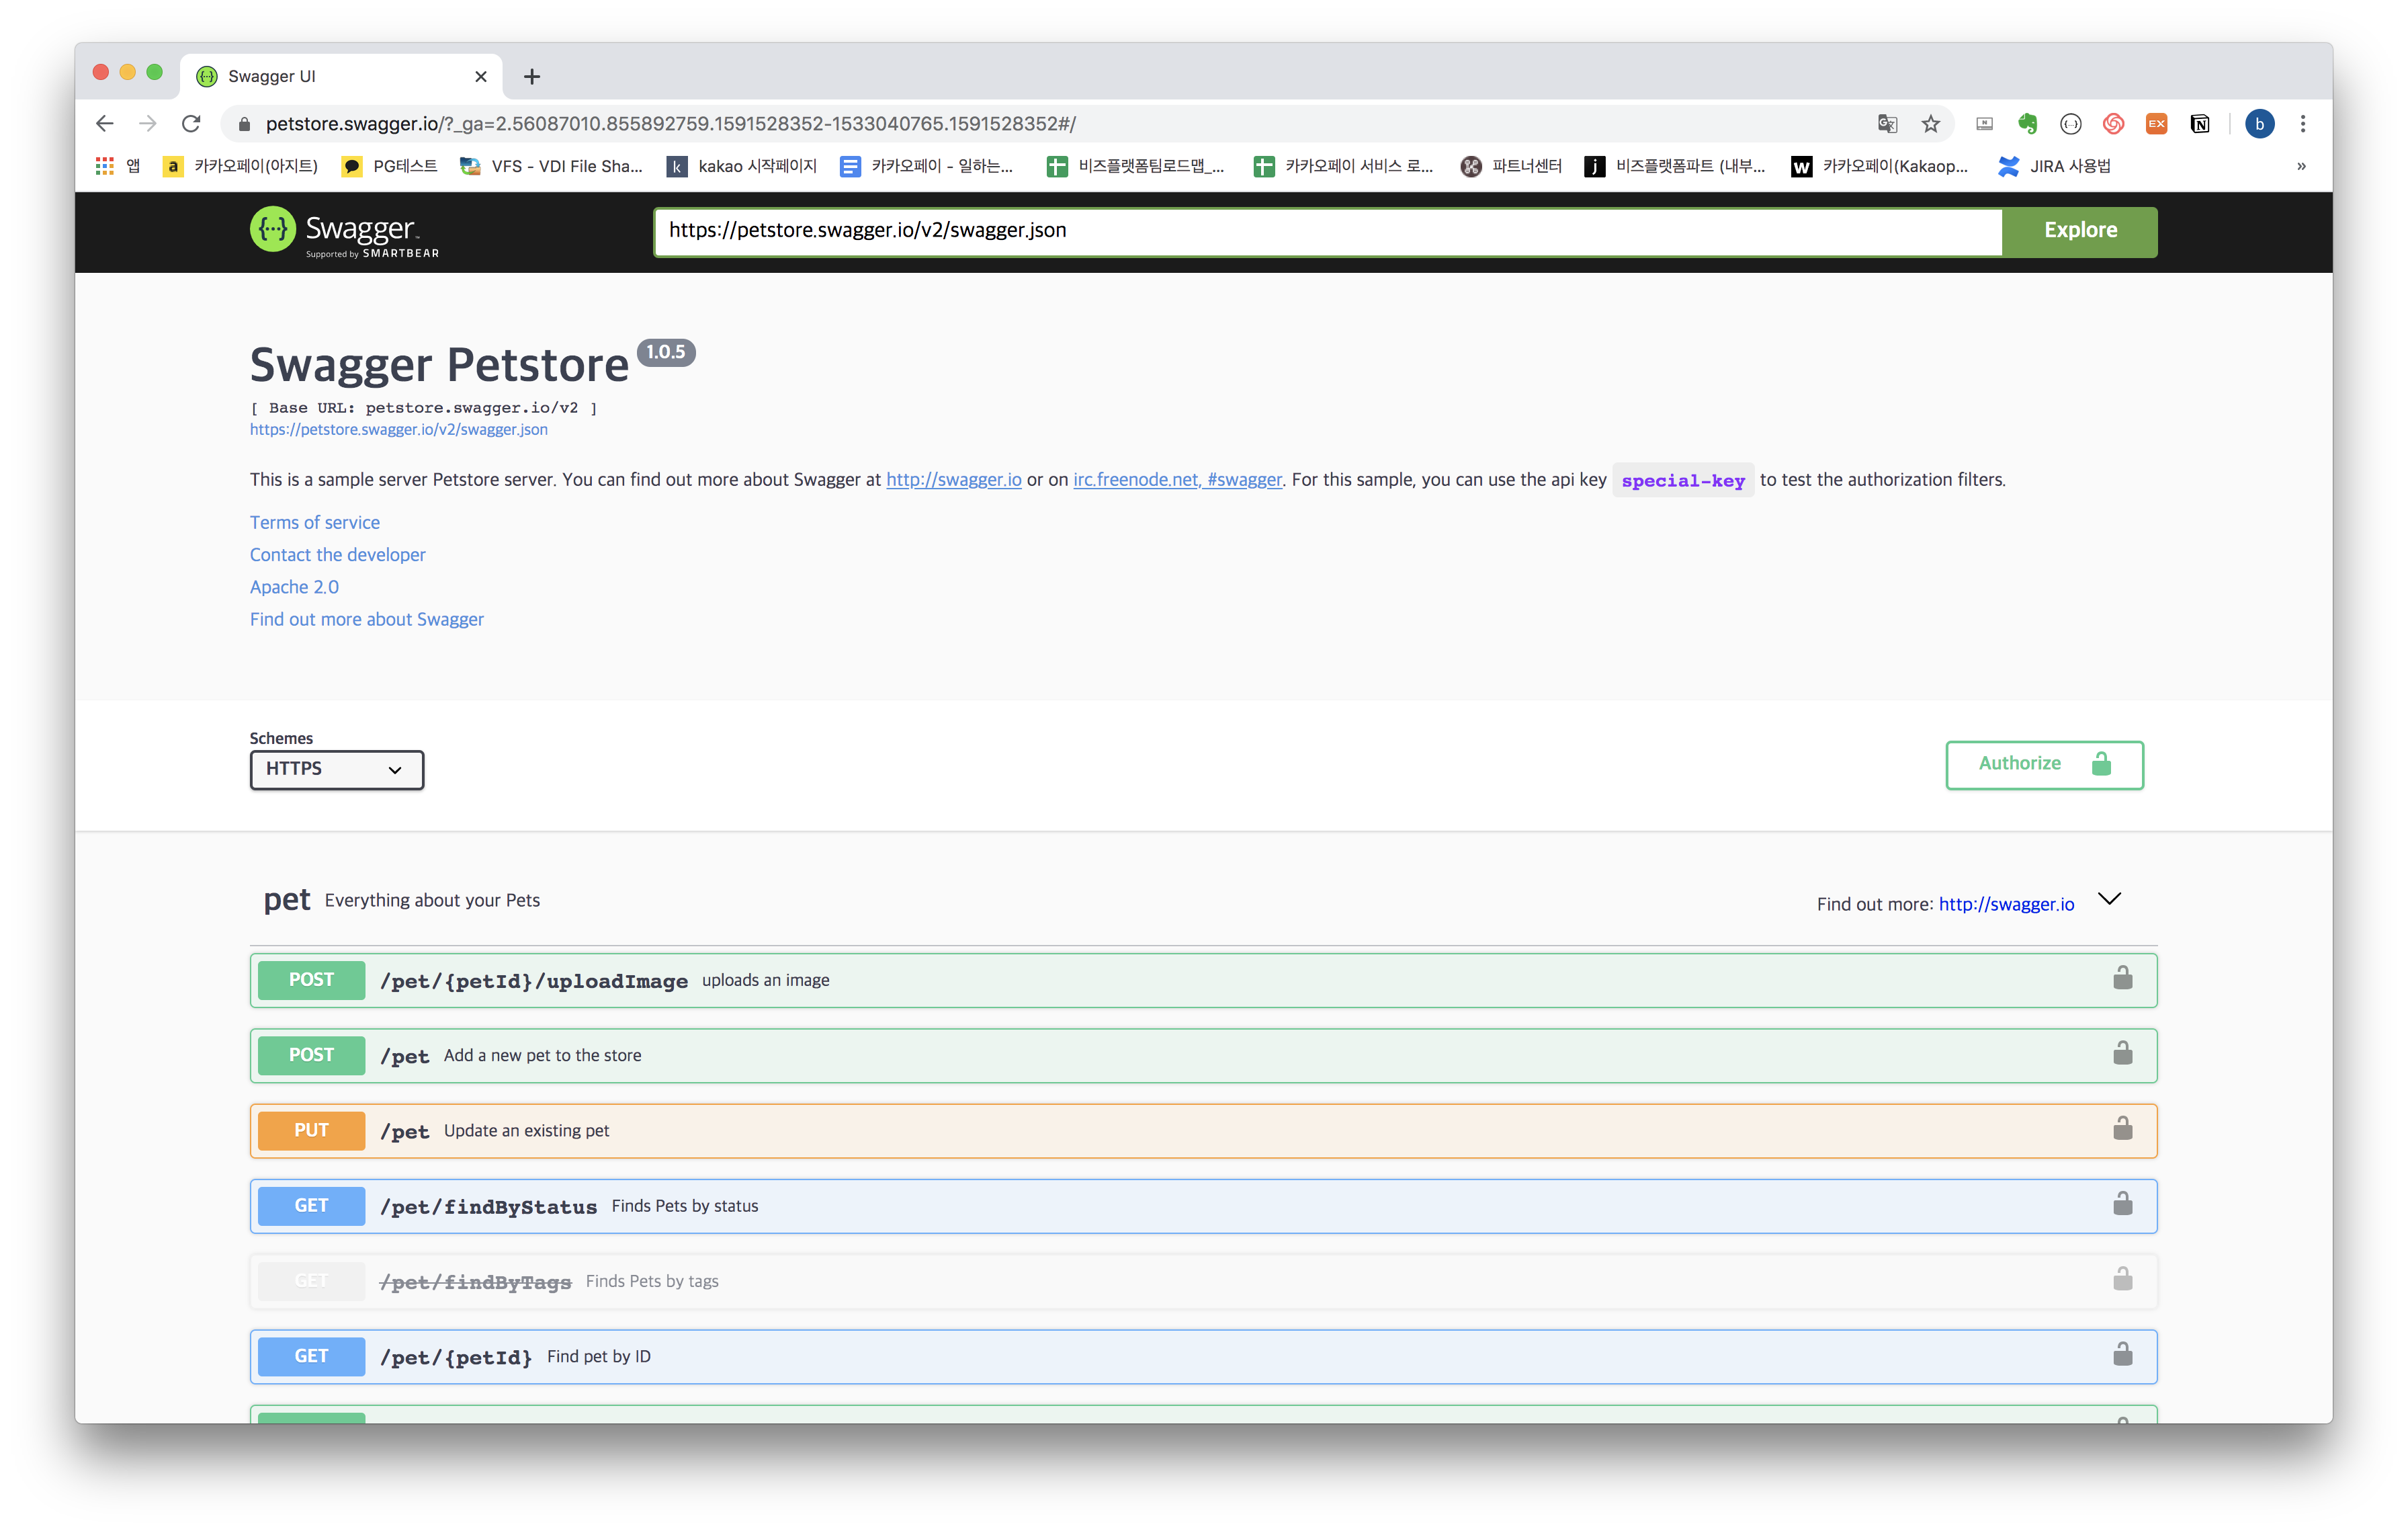2408x1531 pixels.
Task: Open Chrome's three-dot menu
Action: point(2302,124)
